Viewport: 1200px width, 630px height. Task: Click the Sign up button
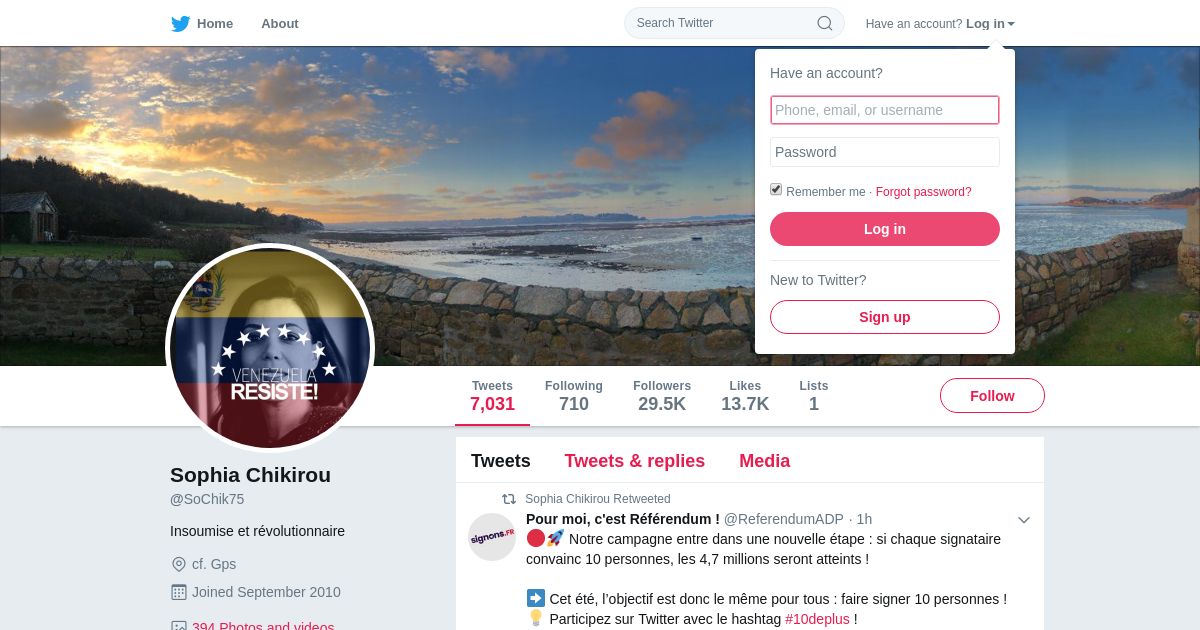[x=885, y=317]
